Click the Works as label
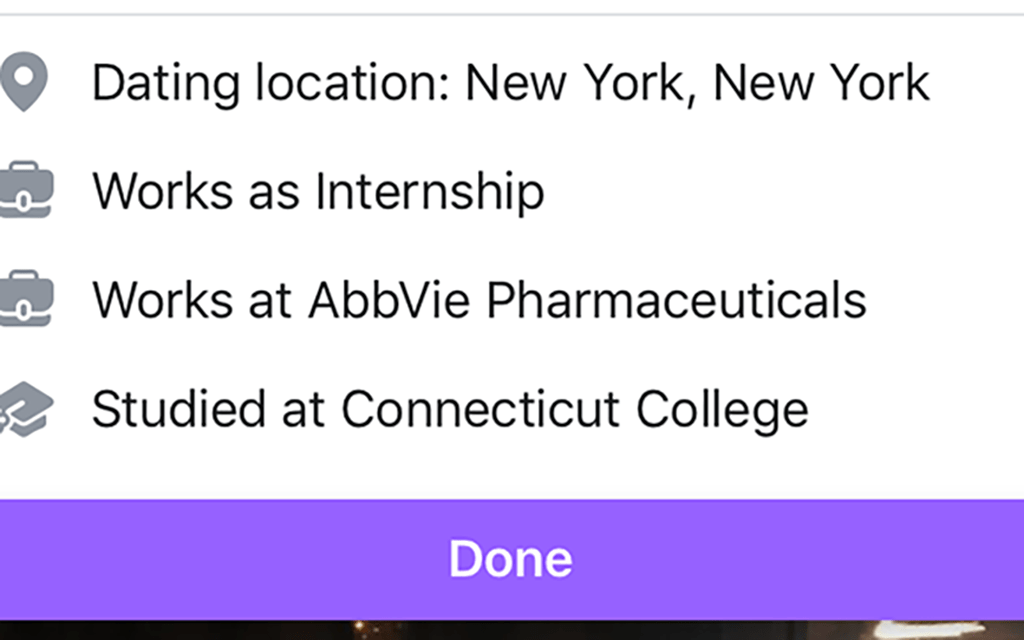The width and height of the screenshot is (1024, 640). pyautogui.click(x=195, y=191)
